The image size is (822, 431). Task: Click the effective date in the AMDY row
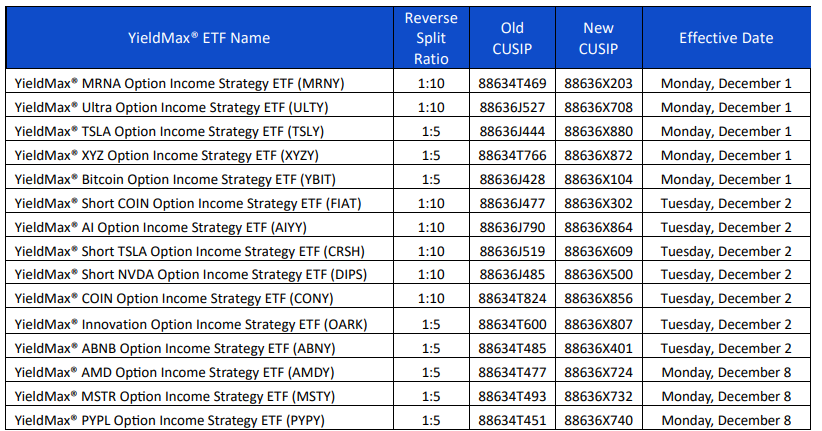coord(726,373)
